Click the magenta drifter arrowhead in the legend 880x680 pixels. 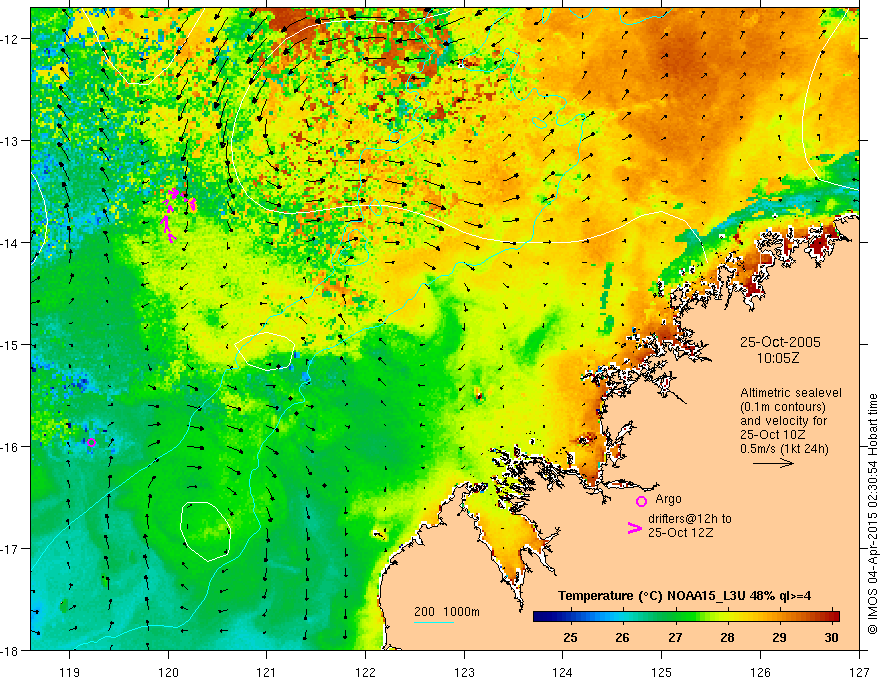tap(635, 528)
